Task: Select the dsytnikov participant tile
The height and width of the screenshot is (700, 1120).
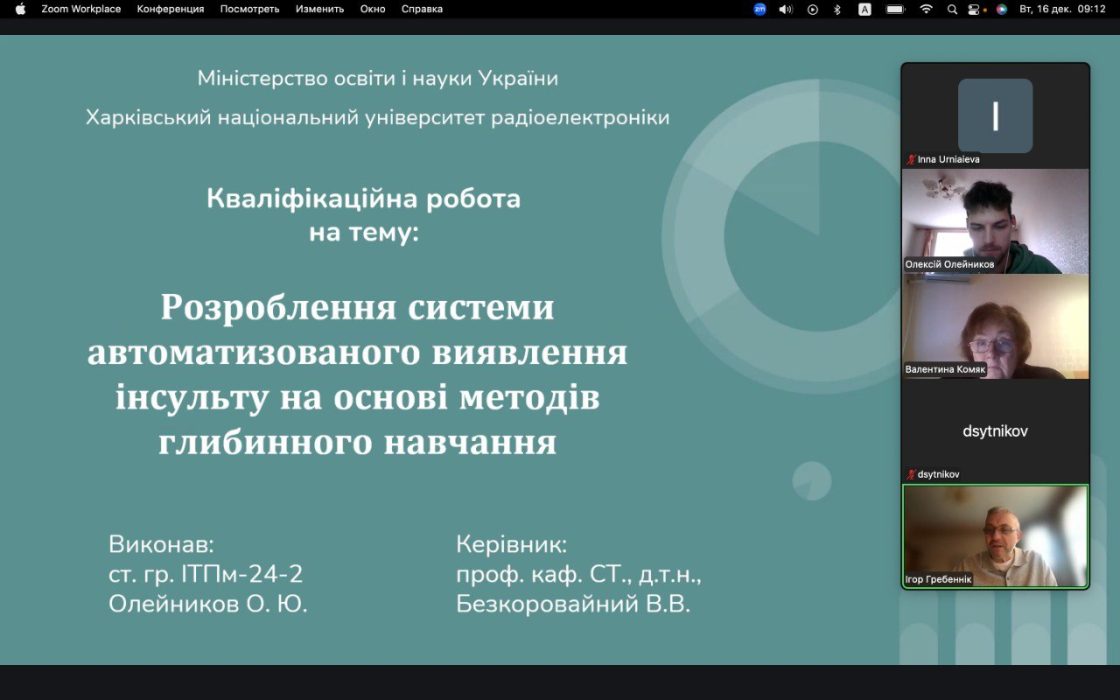Action: (995, 431)
